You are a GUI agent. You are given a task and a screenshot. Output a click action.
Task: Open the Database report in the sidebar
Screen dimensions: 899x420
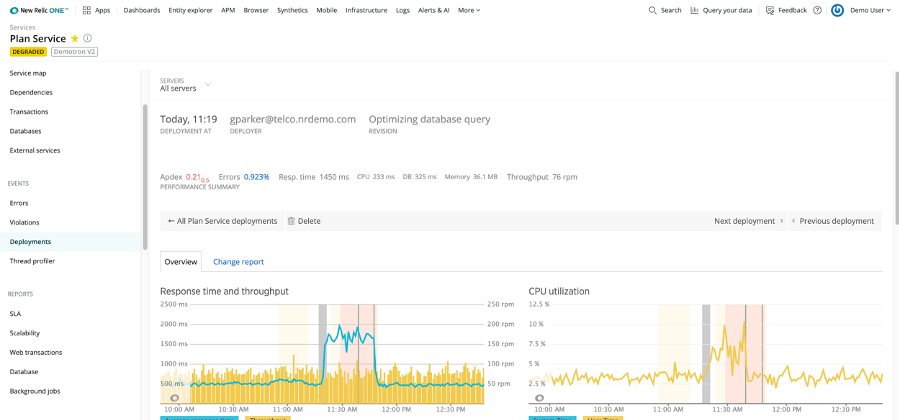coord(24,372)
